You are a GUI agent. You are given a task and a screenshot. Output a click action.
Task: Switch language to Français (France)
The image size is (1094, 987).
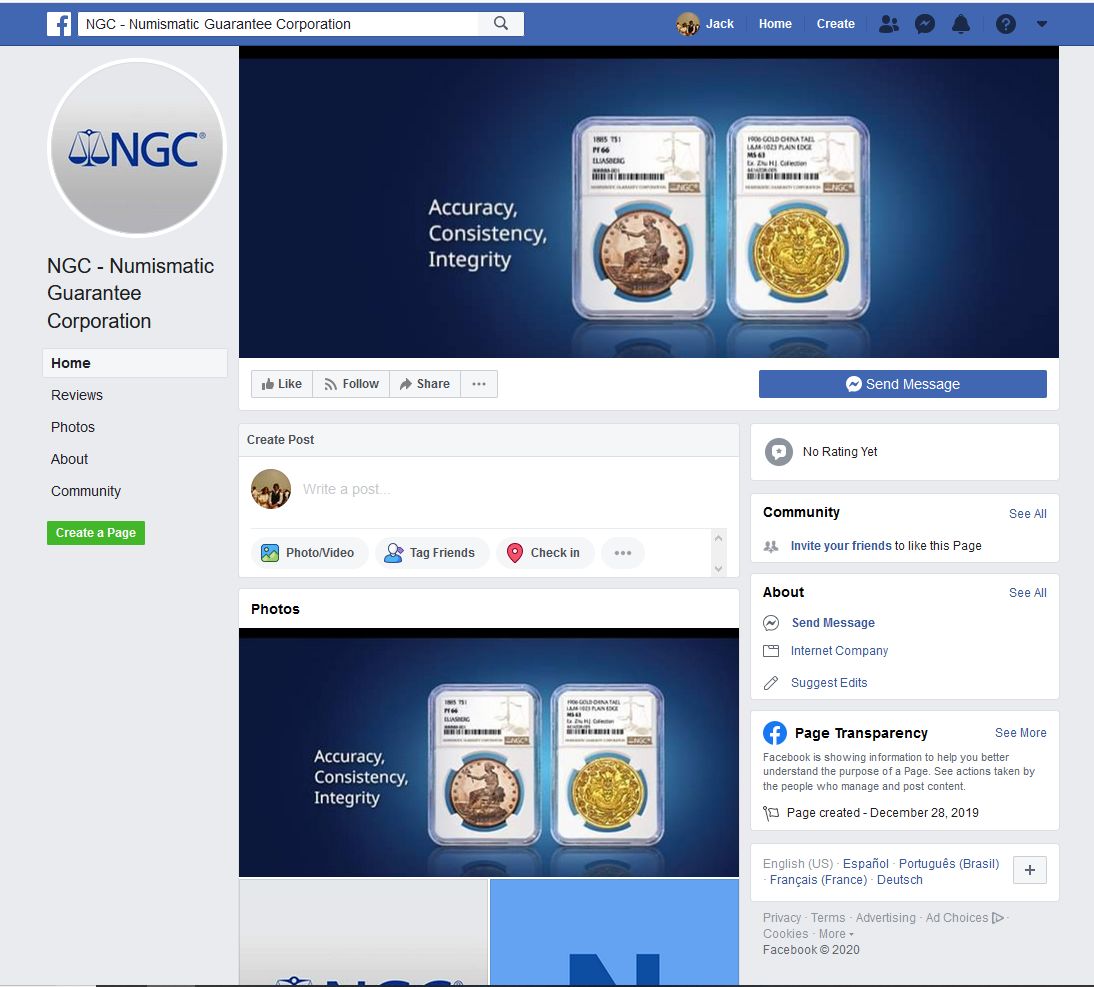818,880
